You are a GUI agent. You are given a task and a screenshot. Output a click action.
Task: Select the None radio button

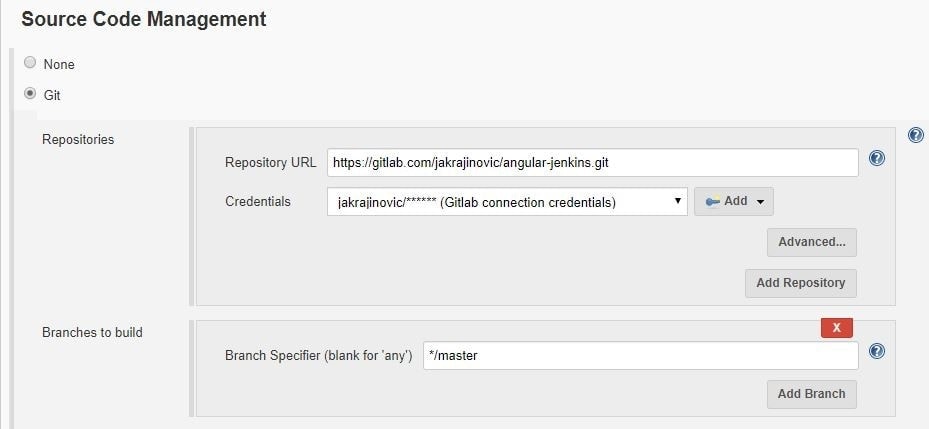click(x=30, y=63)
